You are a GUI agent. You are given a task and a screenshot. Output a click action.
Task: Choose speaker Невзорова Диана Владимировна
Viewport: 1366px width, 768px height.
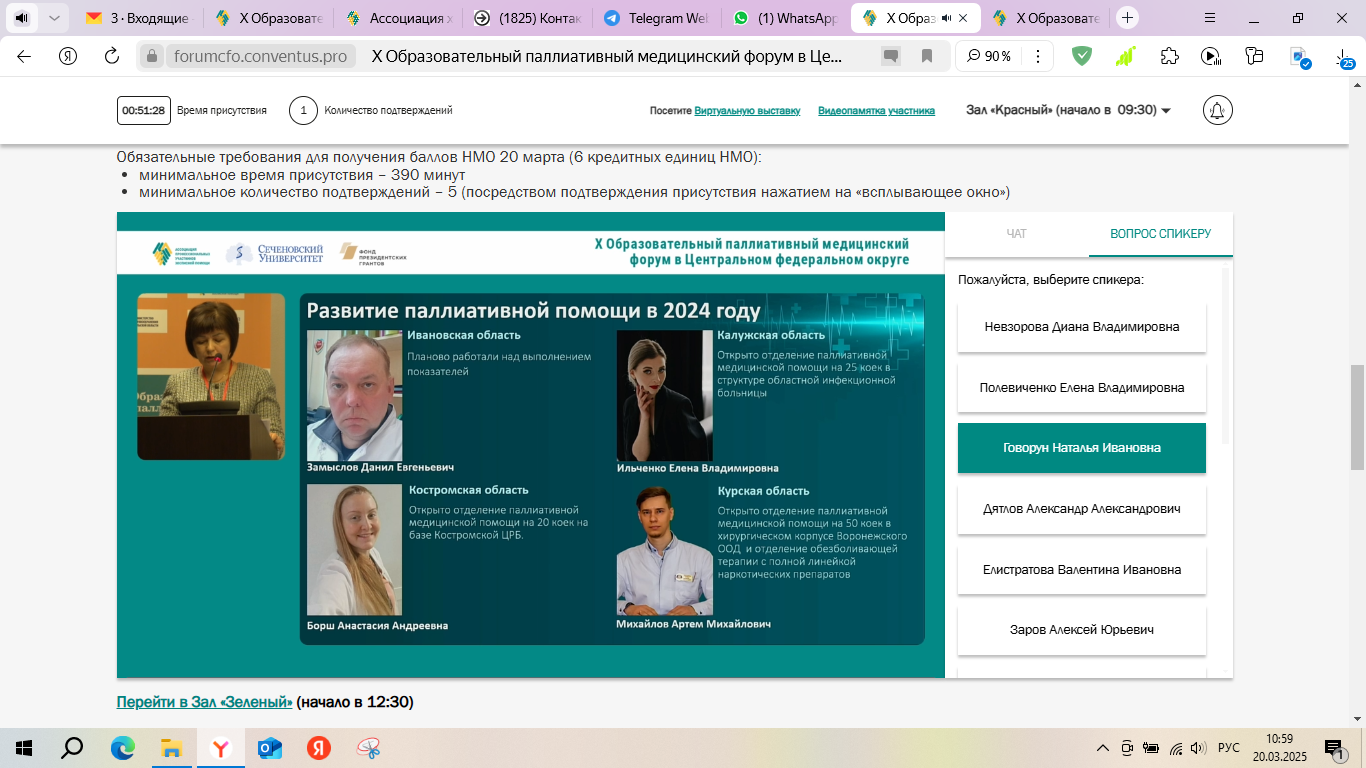[1082, 327]
